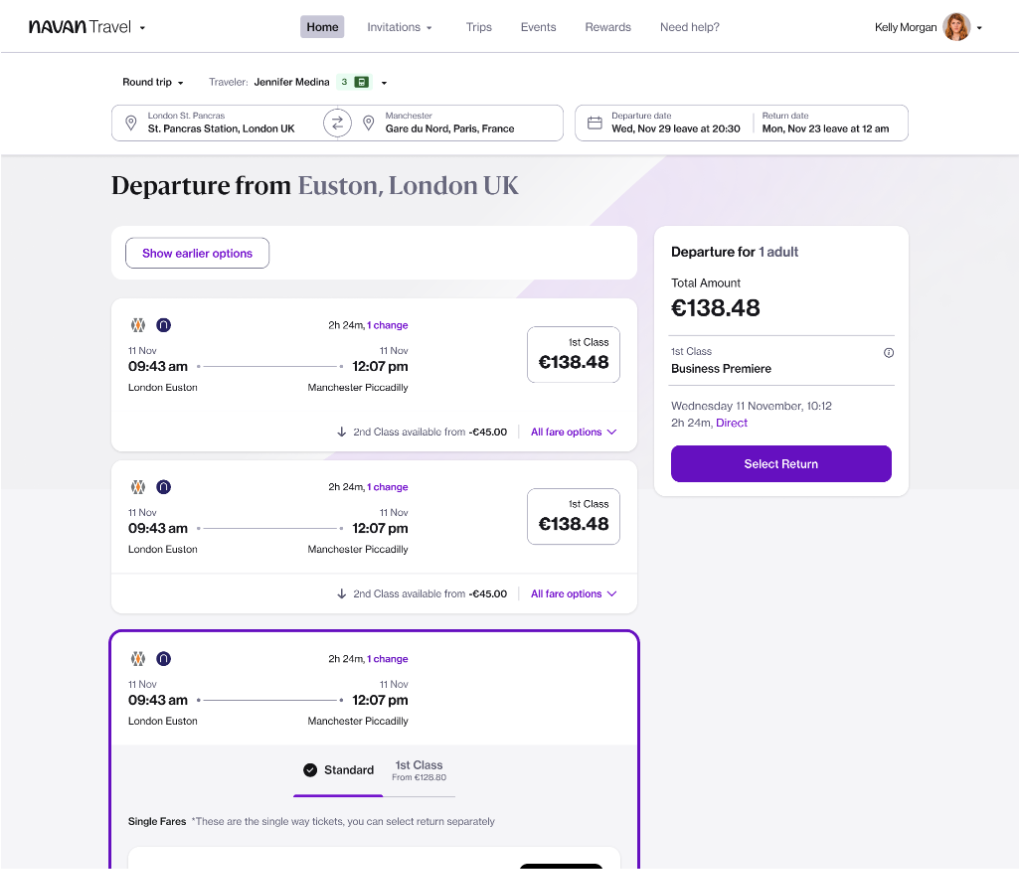The height and width of the screenshot is (870, 1020).
Task: Open the Invitations menu dropdown
Action: [399, 27]
